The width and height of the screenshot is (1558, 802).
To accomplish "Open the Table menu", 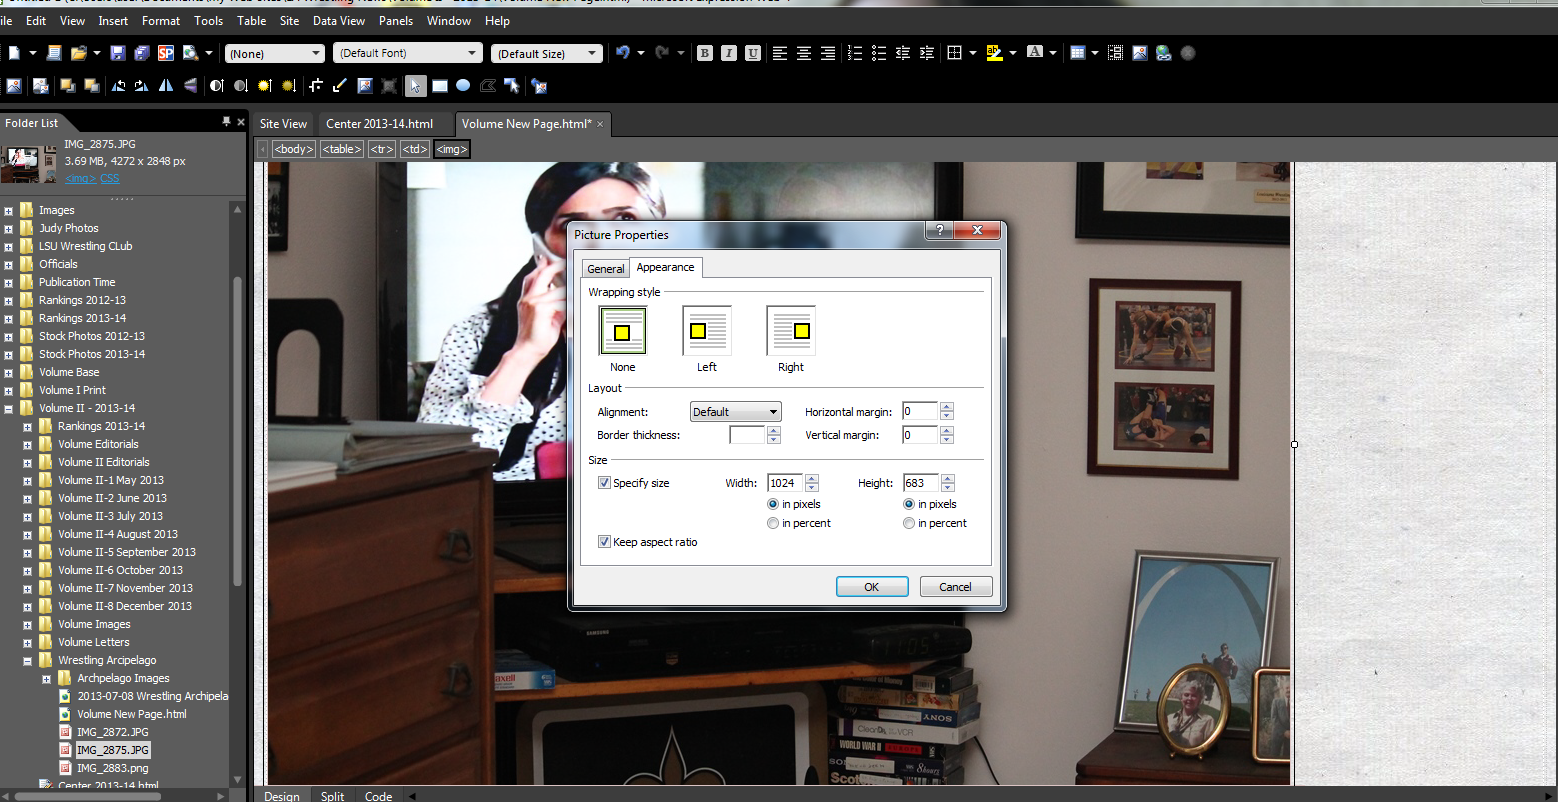I will click(x=252, y=20).
